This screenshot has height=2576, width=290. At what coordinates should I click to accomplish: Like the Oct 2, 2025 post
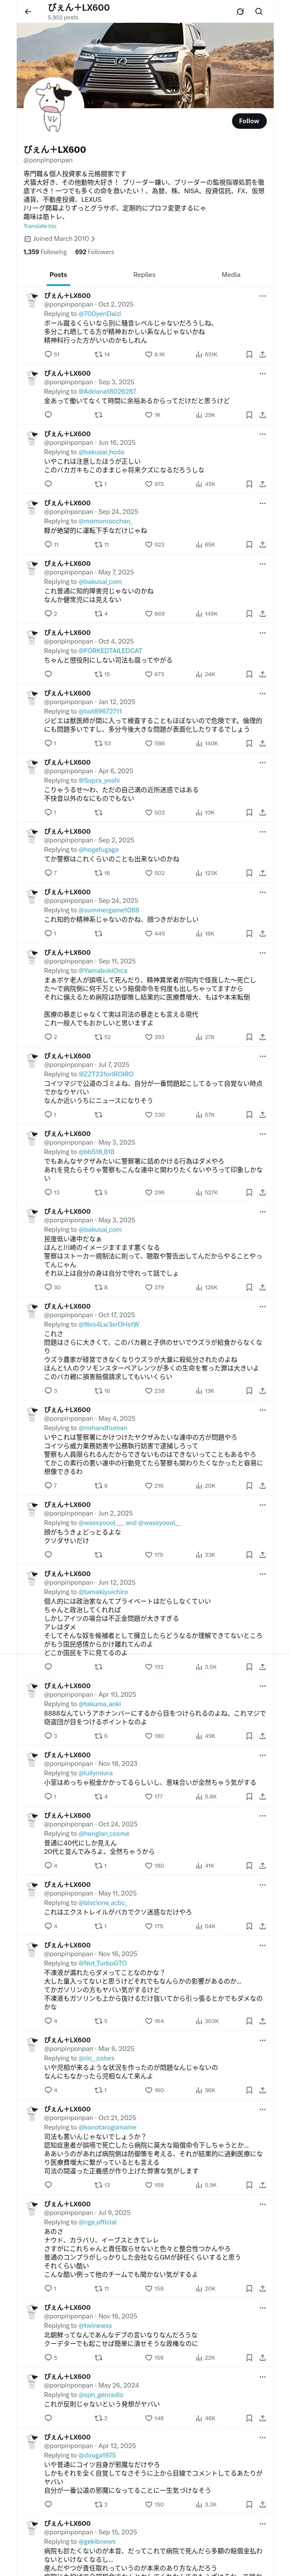(148, 354)
